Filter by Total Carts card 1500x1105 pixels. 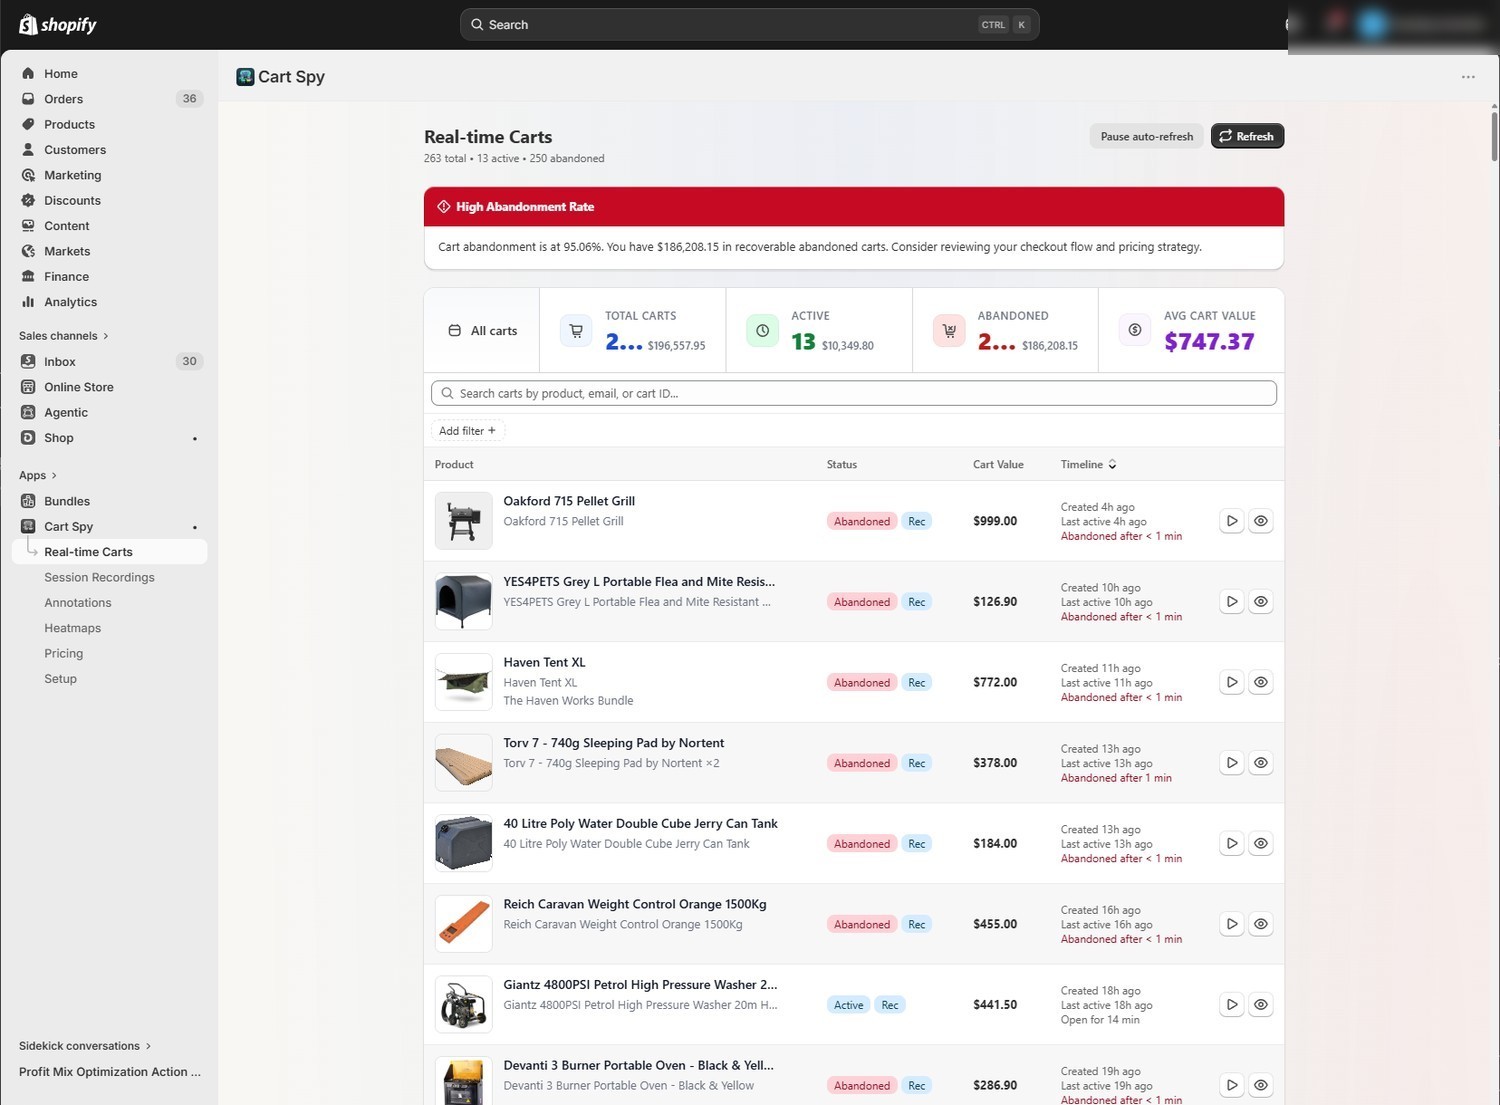click(633, 330)
